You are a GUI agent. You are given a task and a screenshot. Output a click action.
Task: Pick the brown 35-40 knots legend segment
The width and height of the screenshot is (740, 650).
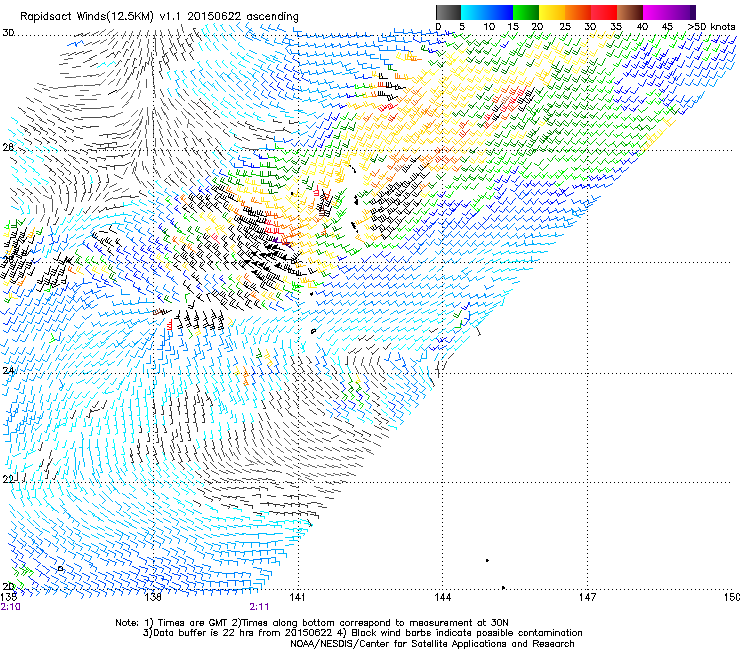click(630, 12)
